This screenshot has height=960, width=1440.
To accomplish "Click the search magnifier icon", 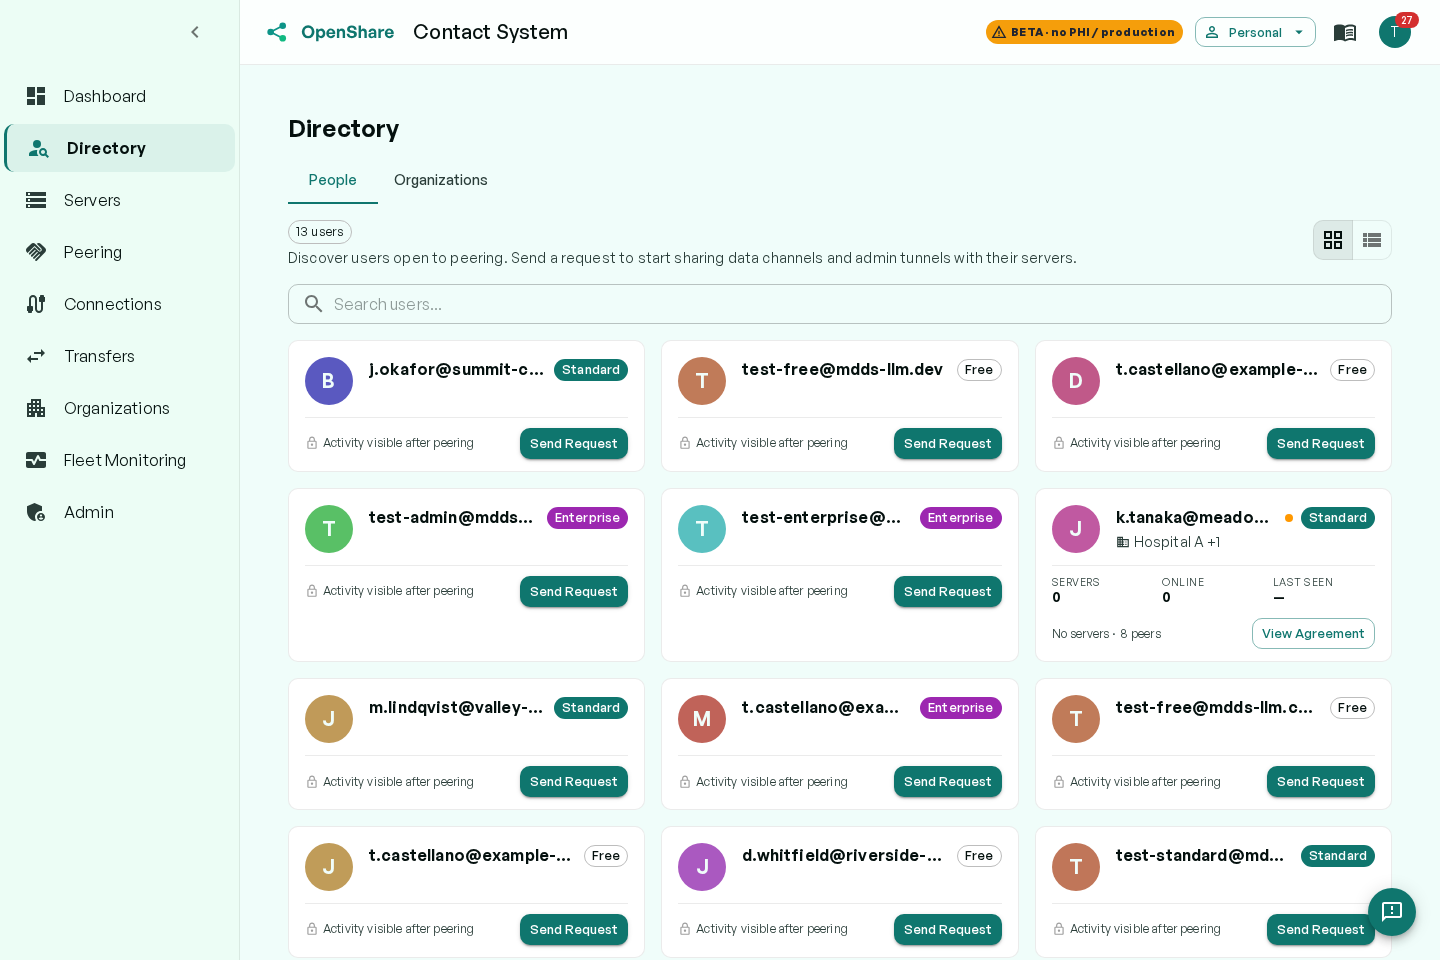I will [x=313, y=304].
